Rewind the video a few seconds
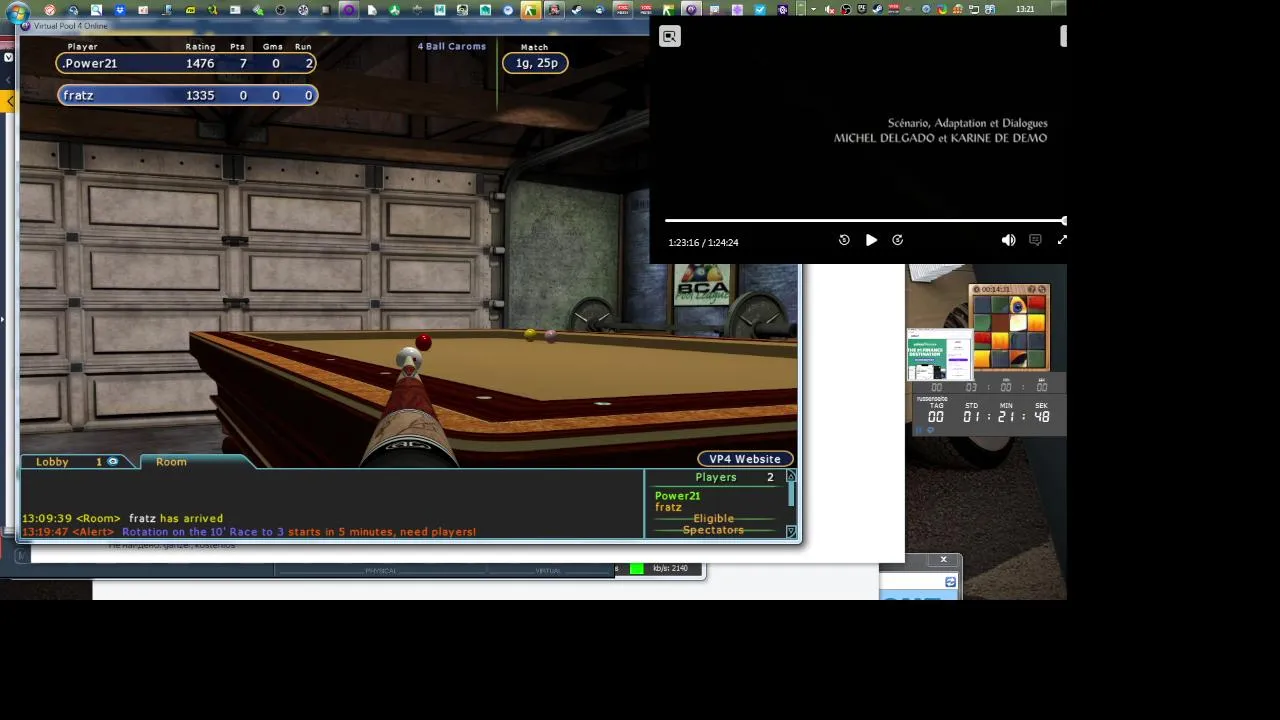Screen dimensions: 1280x720 [x=844, y=240]
